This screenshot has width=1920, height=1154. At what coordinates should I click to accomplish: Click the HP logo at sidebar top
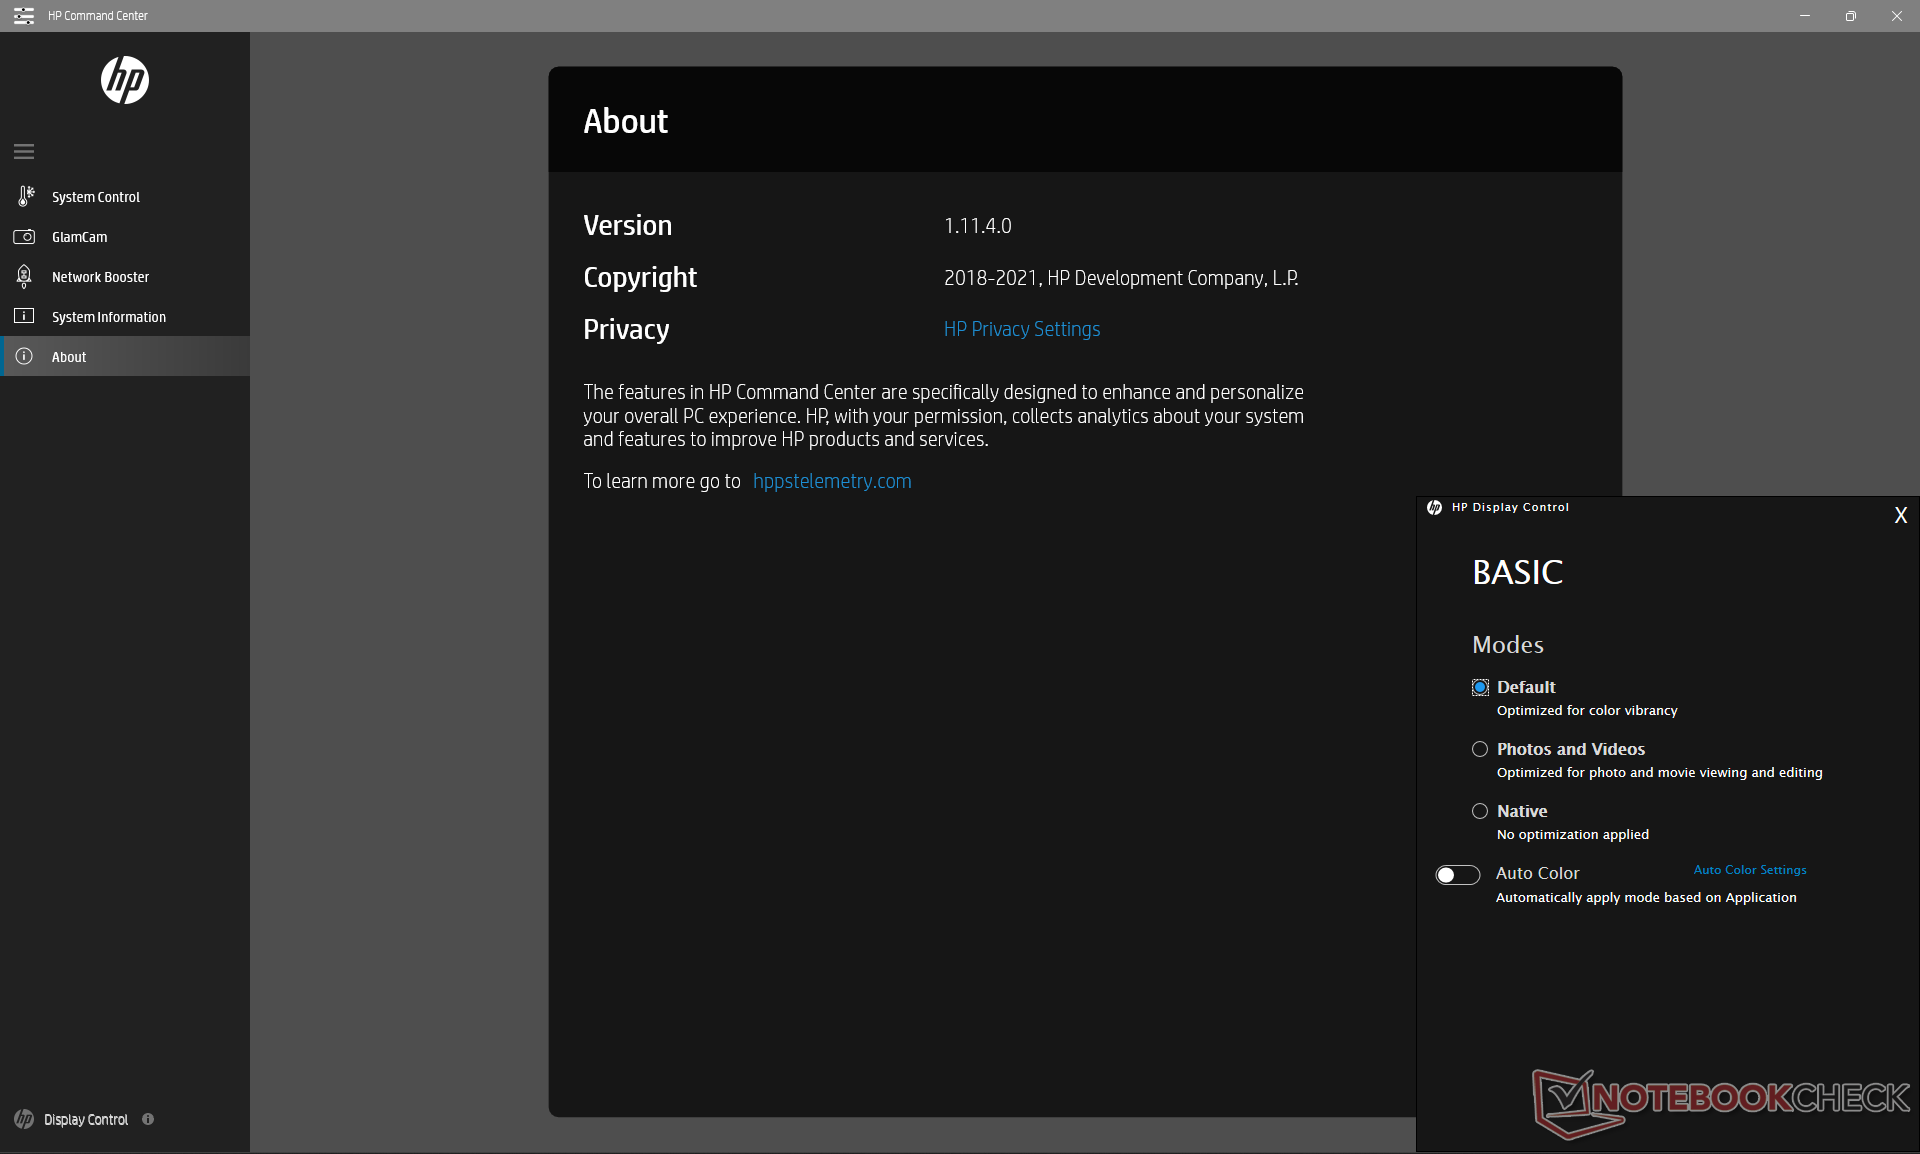coord(125,80)
